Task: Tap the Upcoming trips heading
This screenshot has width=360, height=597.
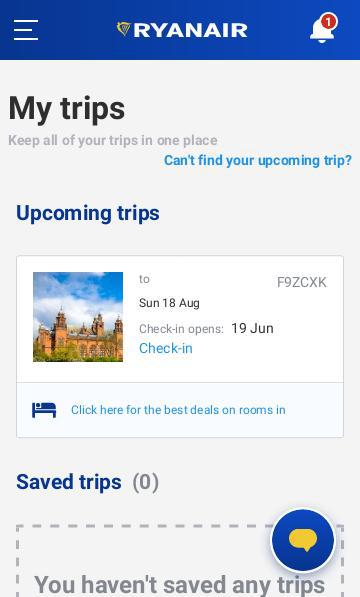Action: (x=88, y=213)
